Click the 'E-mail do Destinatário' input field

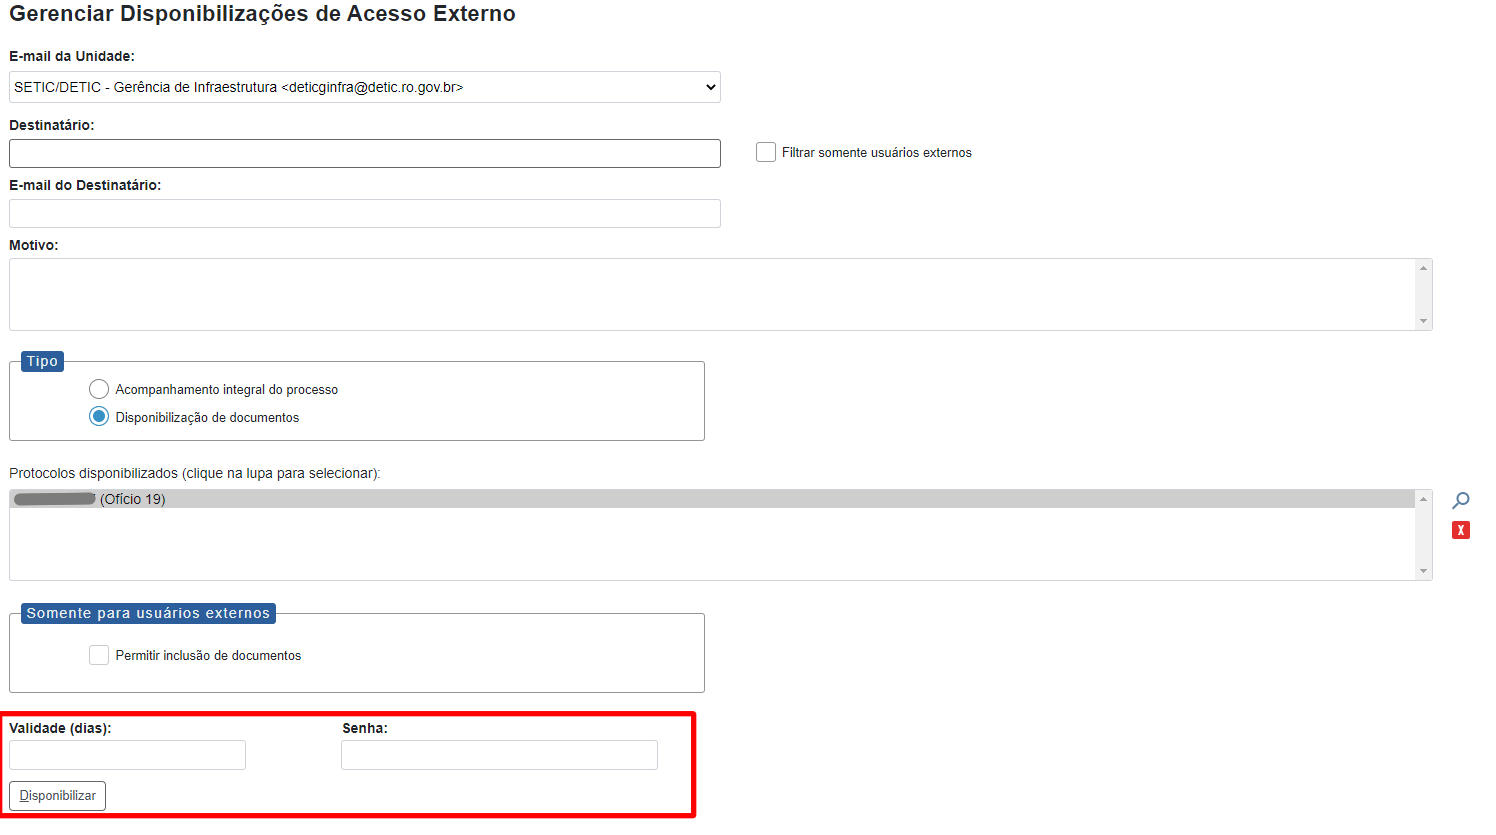(364, 213)
